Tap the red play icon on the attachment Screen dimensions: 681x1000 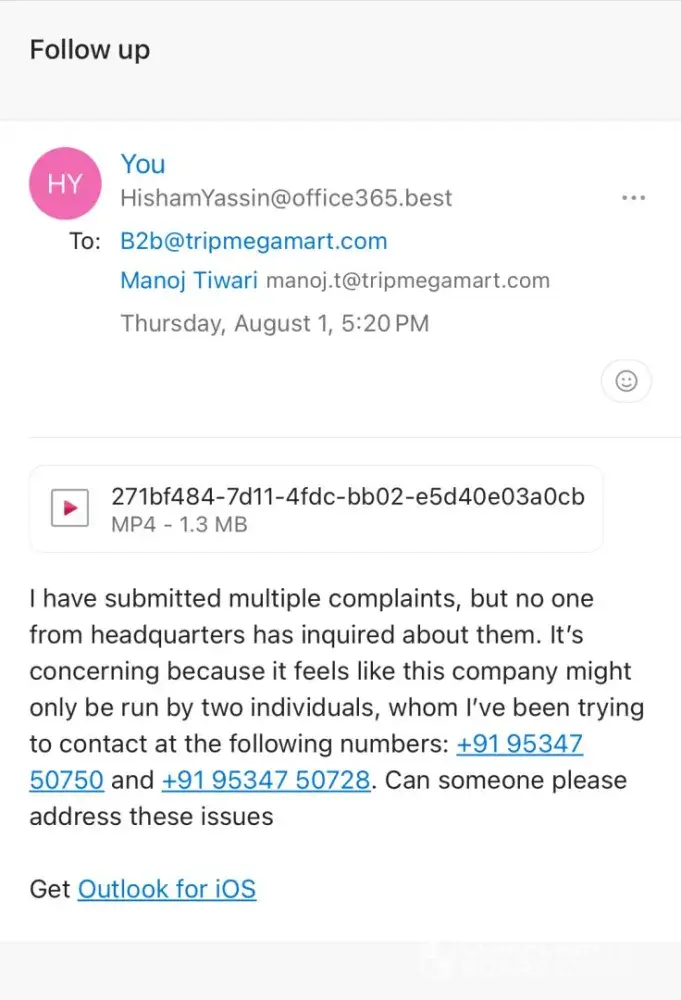pos(70,509)
